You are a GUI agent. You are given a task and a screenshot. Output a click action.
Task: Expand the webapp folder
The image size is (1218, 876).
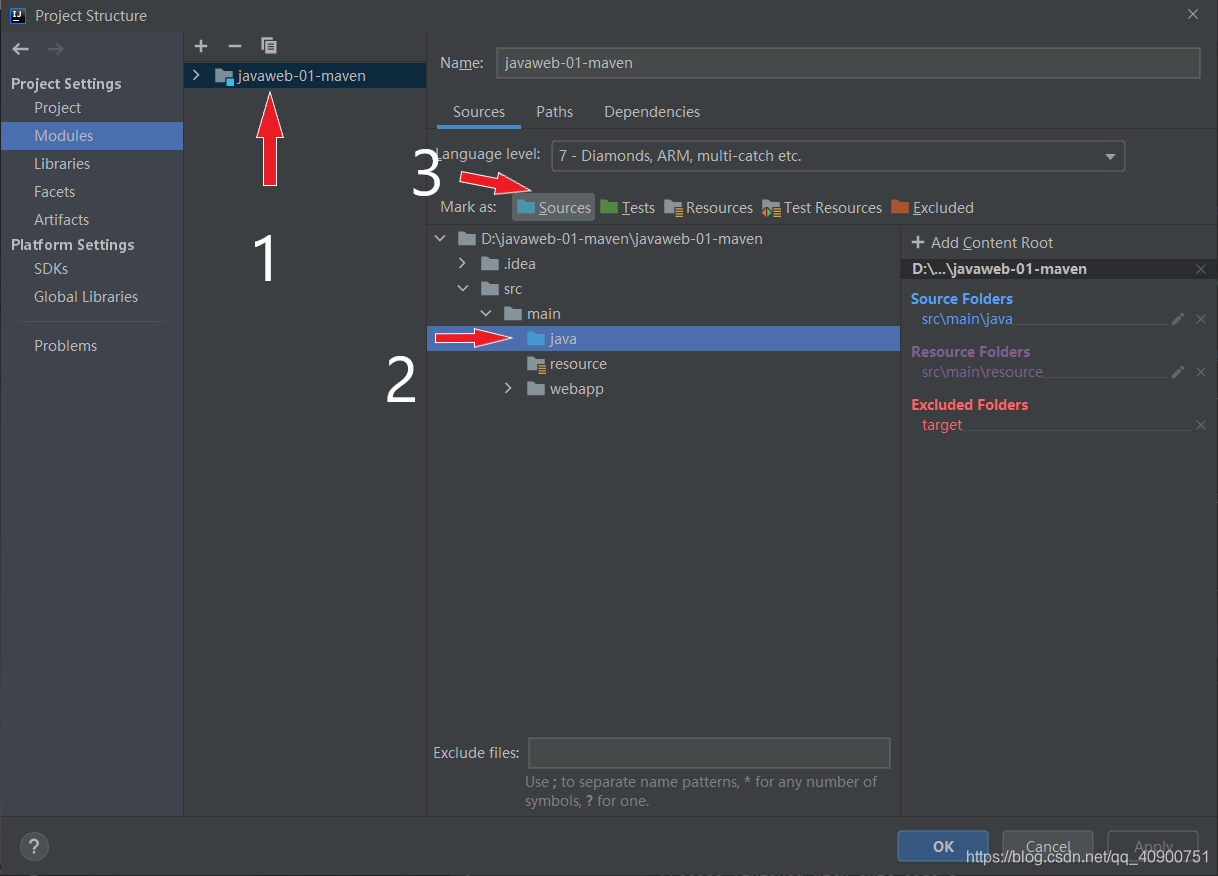(508, 389)
